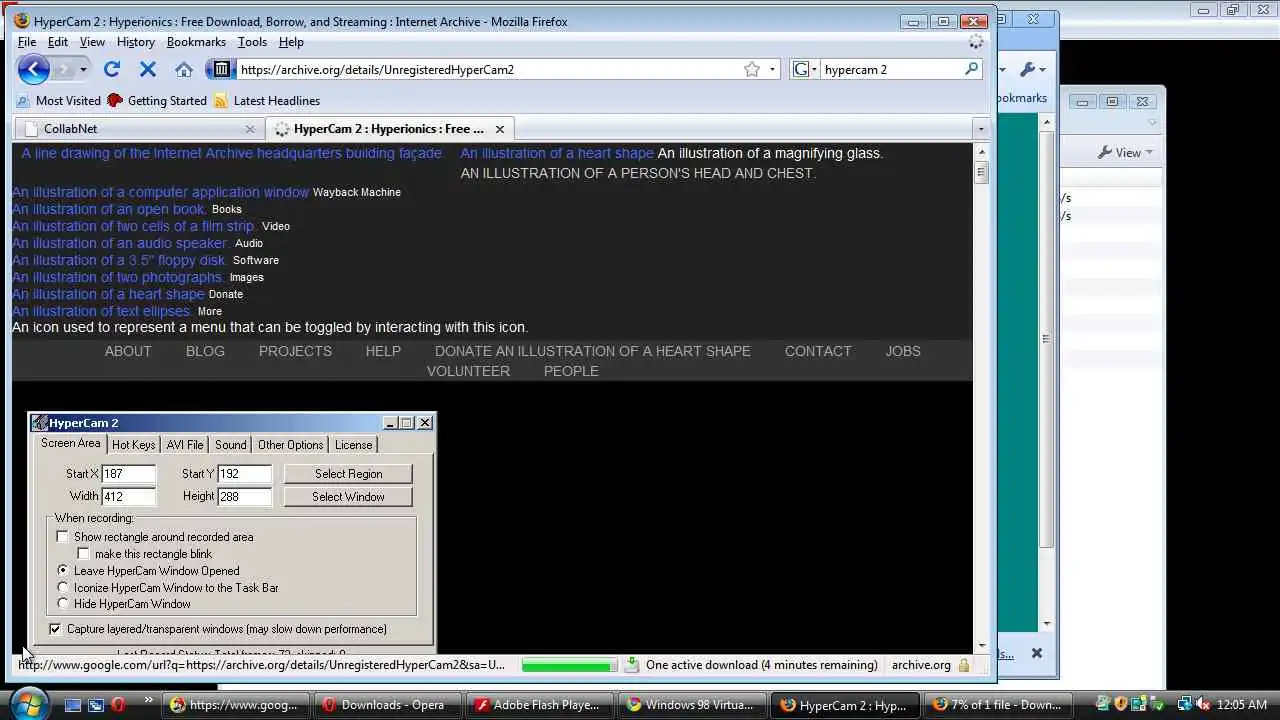
Task: Switch to Sound tab
Action: pyautogui.click(x=230, y=445)
